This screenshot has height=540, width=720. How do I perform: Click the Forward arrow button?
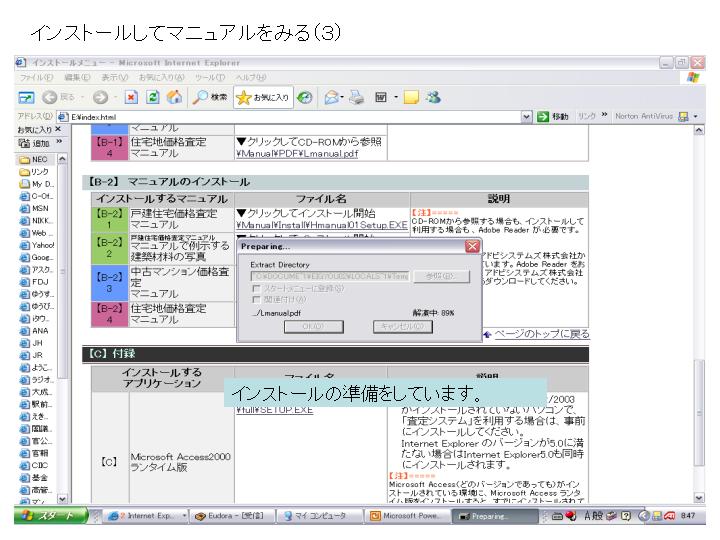click(100, 97)
